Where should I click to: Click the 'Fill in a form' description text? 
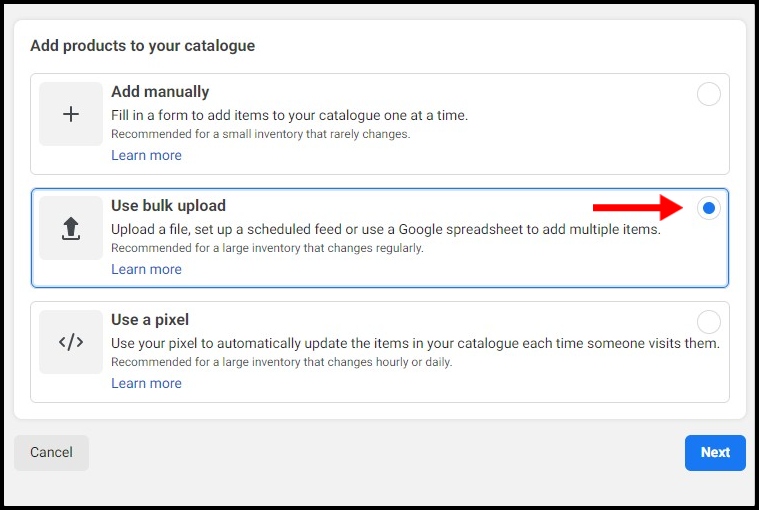289,116
